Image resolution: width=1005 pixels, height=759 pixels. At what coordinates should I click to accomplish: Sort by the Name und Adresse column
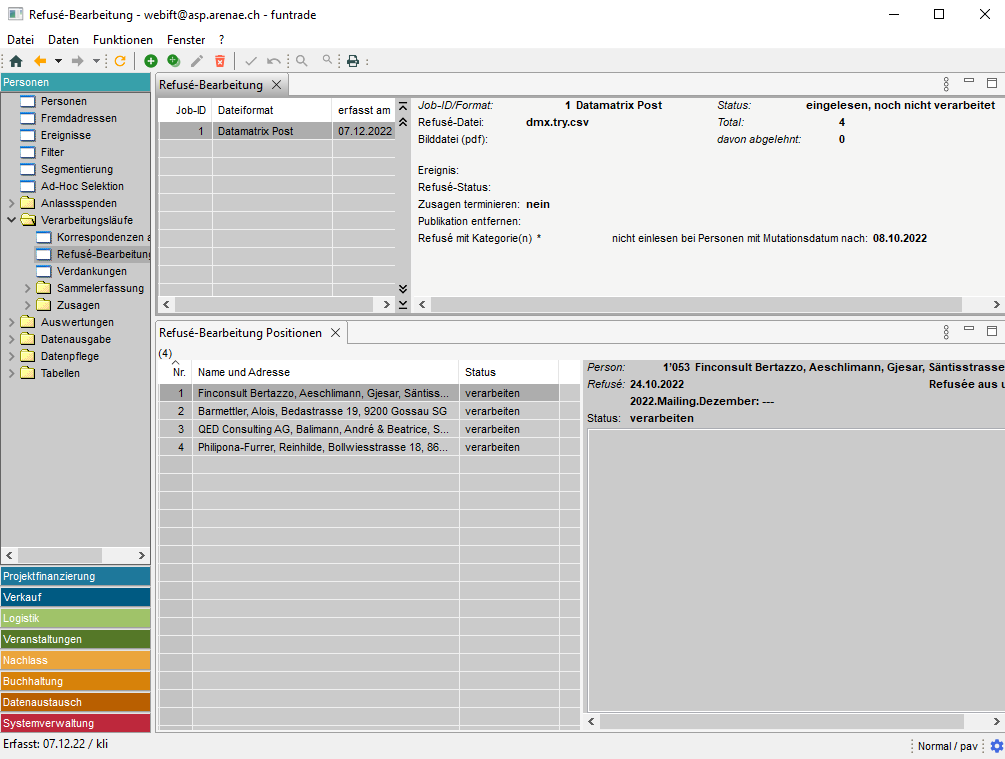pos(324,372)
